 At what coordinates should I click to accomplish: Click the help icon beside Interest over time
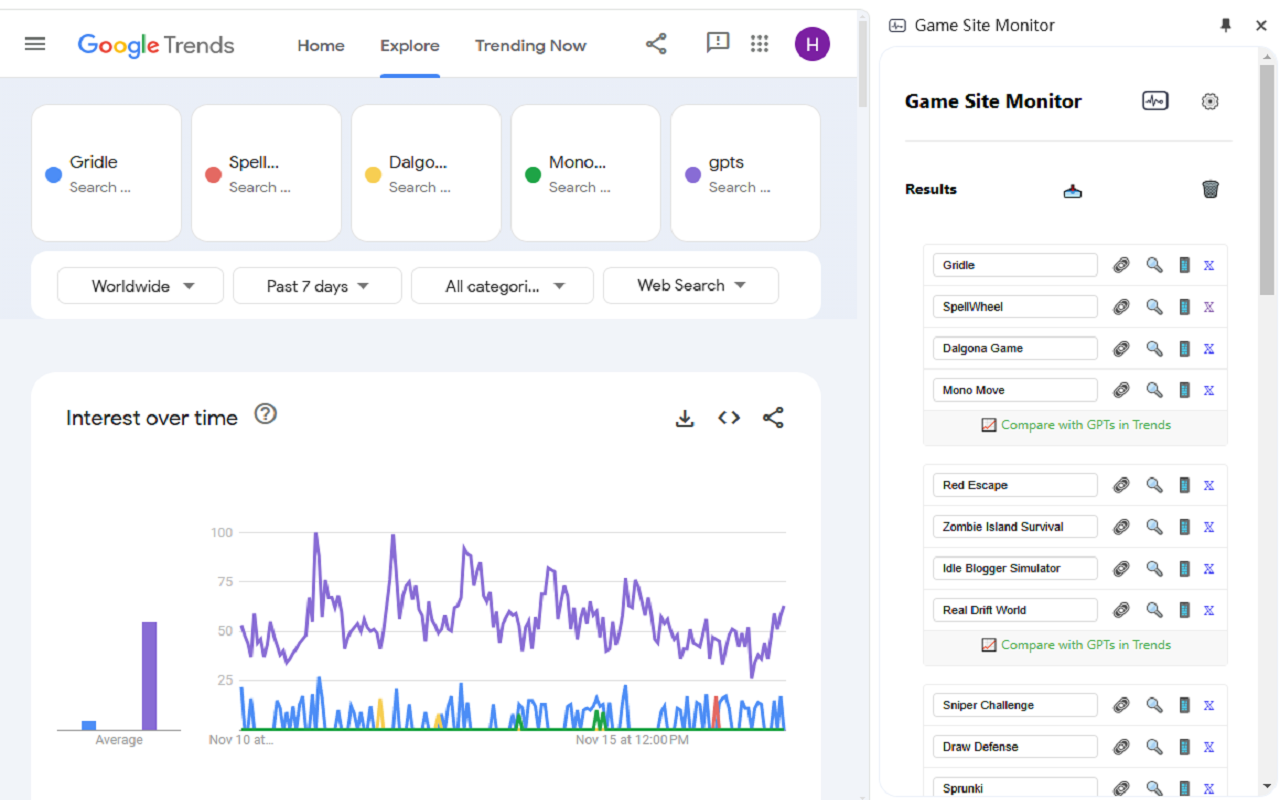265,413
